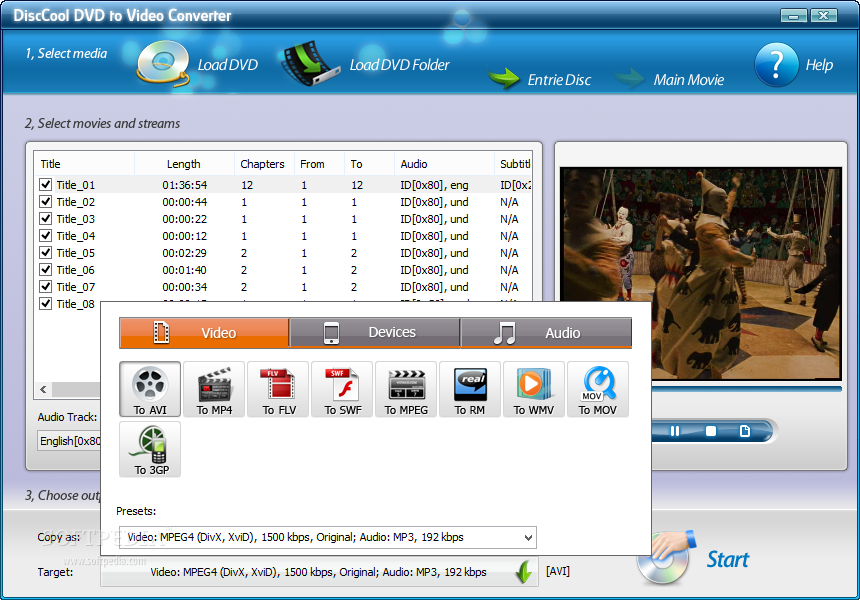This screenshot has height=600, width=860.
Task: Stop the preview playback
Action: pos(710,431)
